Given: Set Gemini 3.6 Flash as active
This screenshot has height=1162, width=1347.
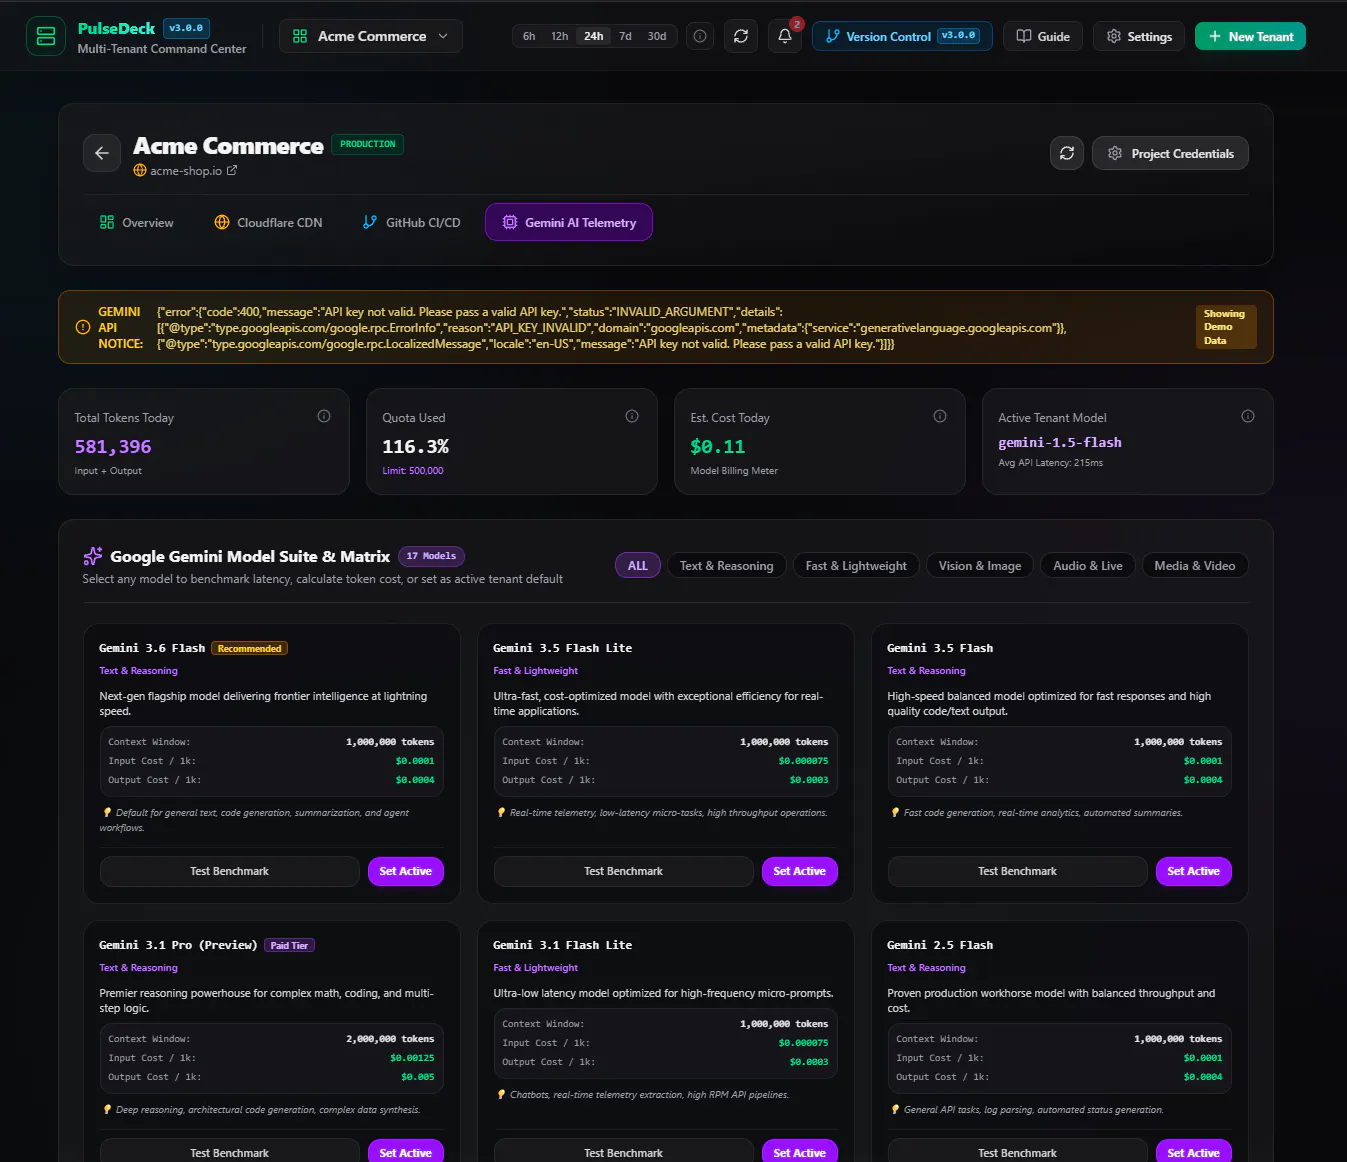Looking at the screenshot, I should 406,871.
